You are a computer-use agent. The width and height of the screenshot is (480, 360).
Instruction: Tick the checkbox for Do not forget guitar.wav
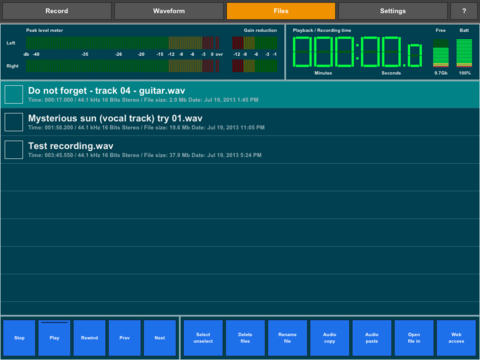point(14,94)
